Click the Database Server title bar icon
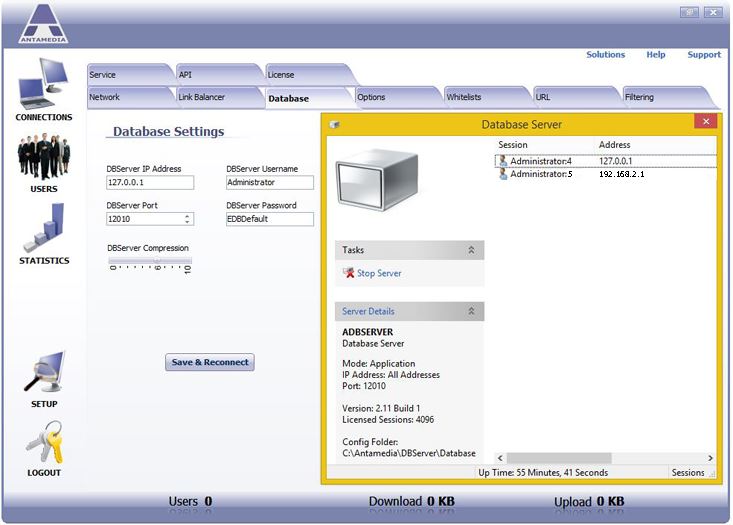The image size is (733, 525). [334, 124]
